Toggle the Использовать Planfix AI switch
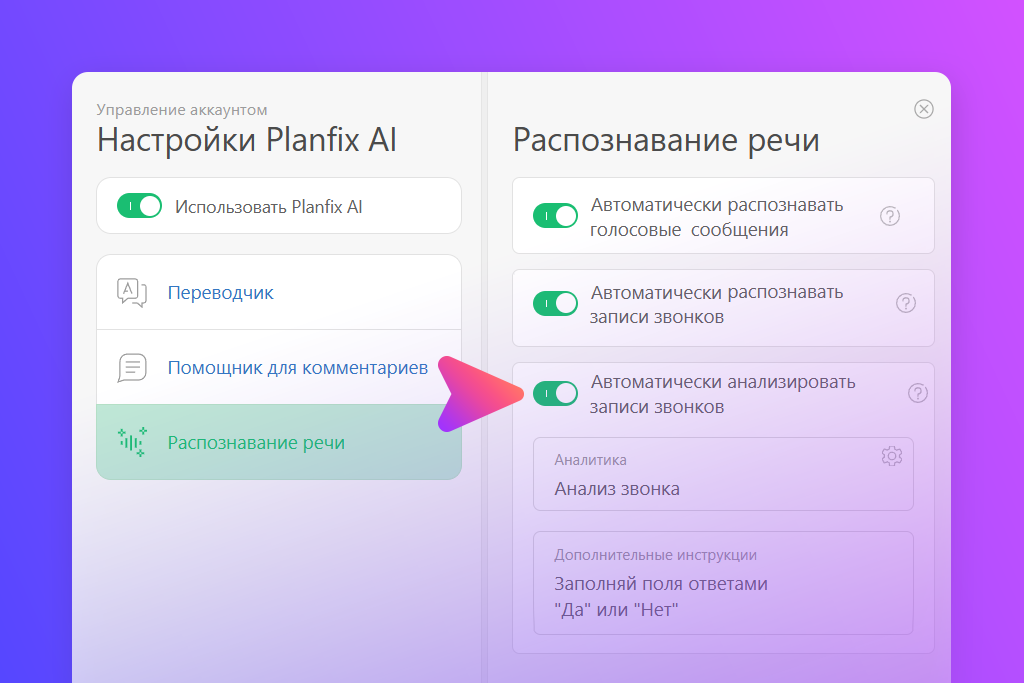This screenshot has height=683, width=1024. [139, 206]
